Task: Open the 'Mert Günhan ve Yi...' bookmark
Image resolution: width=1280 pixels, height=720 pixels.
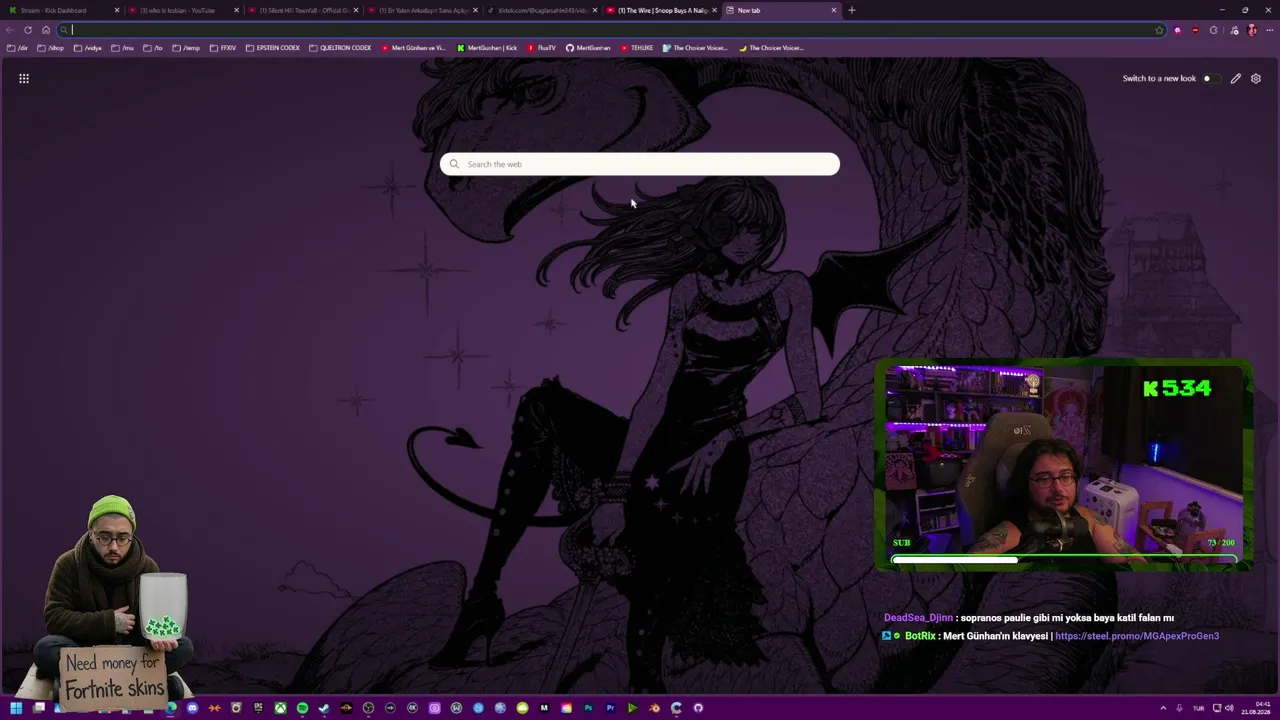Action: pyautogui.click(x=413, y=48)
